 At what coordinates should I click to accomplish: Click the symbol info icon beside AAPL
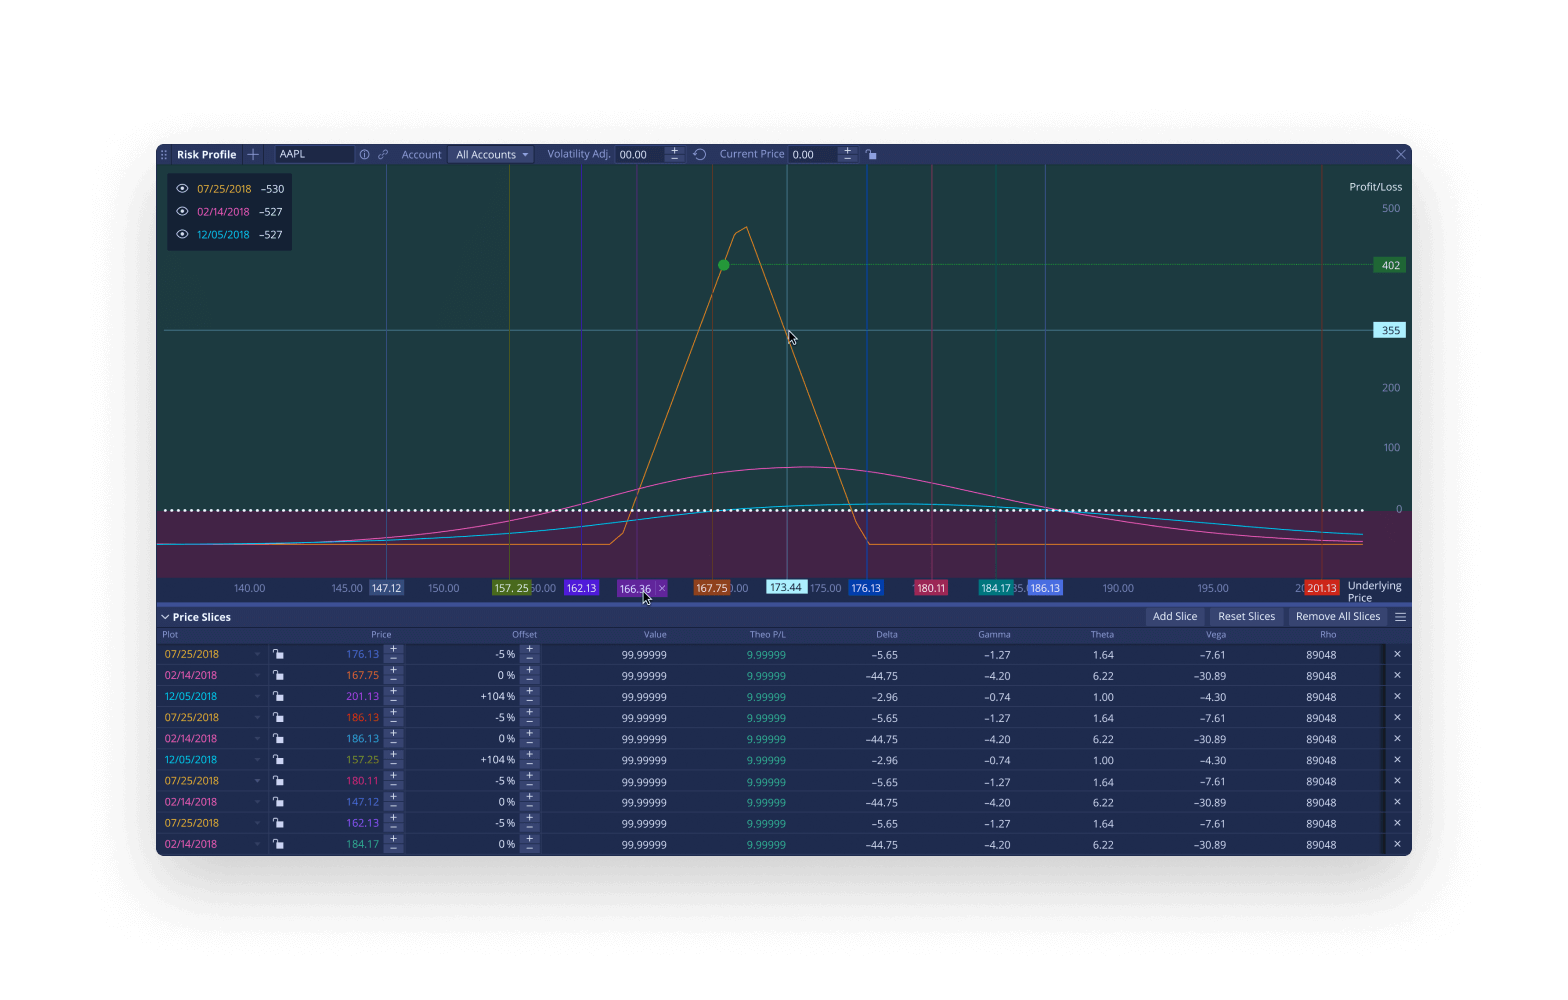365,155
